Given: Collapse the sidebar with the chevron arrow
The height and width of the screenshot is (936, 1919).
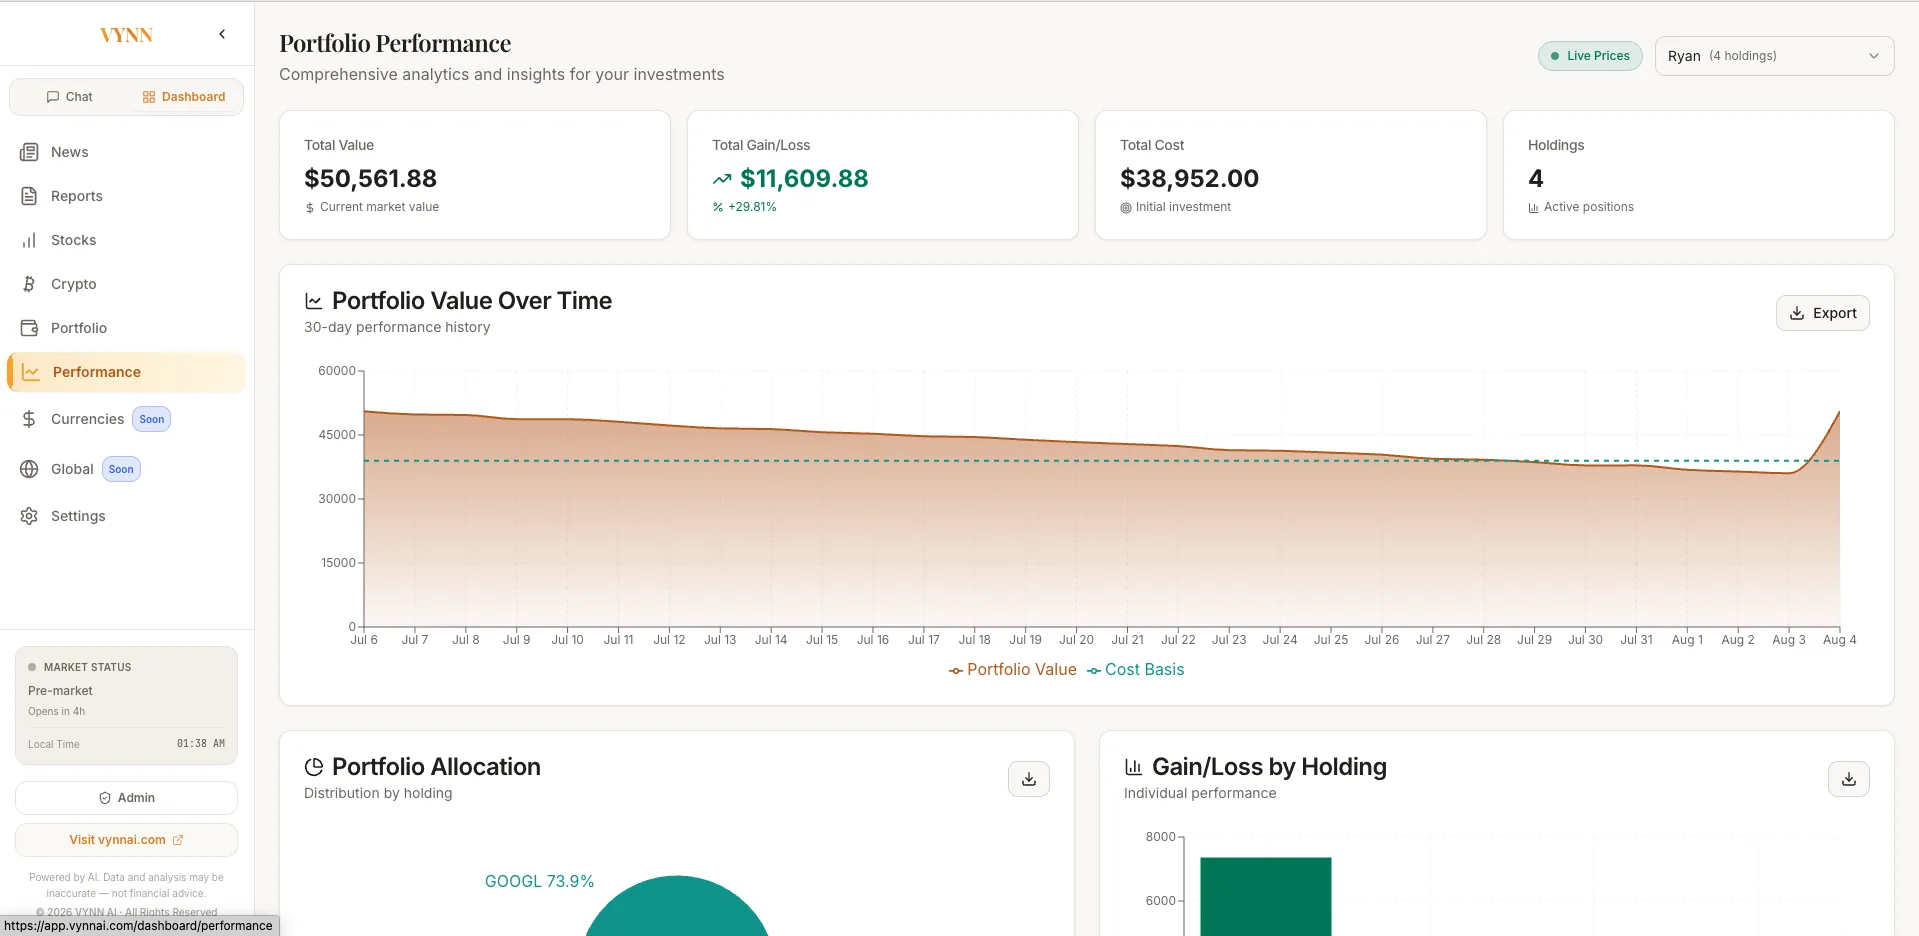Looking at the screenshot, I should tap(222, 34).
